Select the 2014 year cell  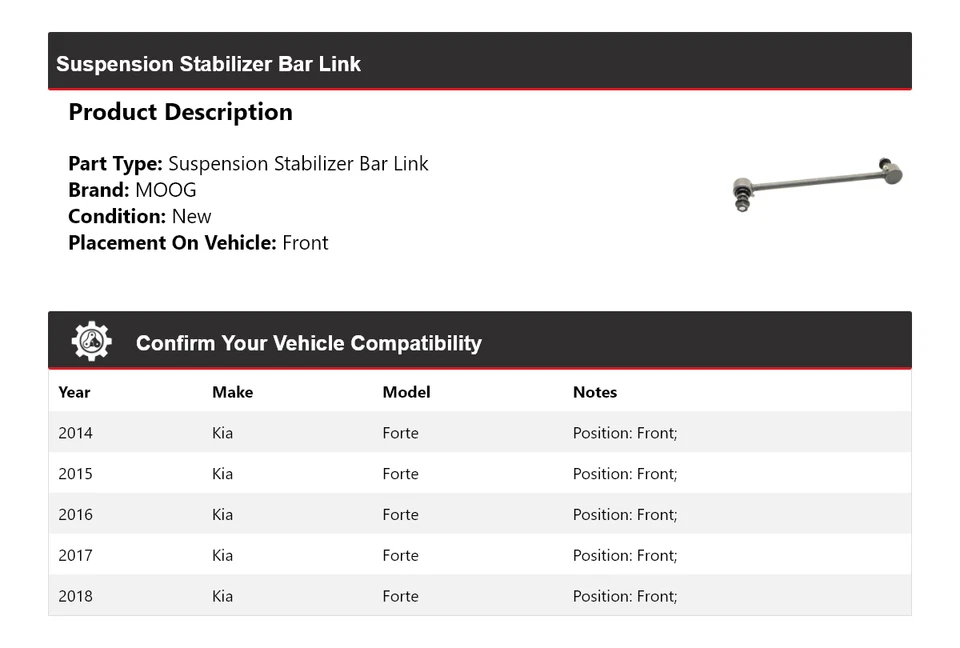75,433
